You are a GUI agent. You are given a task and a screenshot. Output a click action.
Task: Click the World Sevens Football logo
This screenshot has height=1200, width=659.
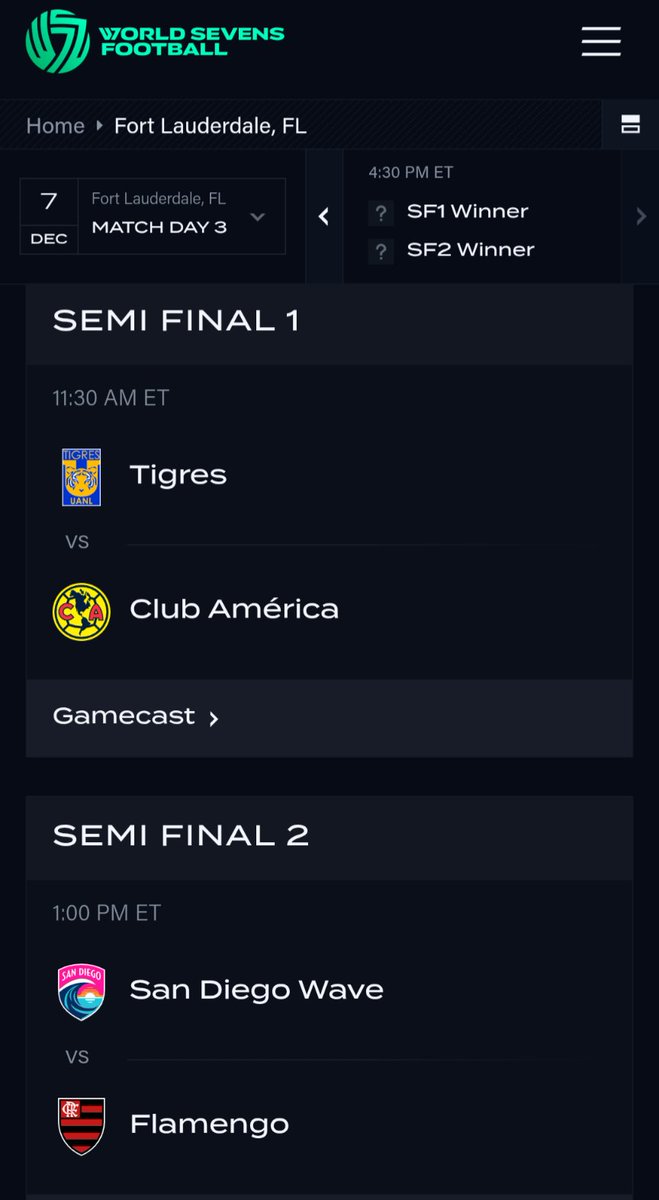pyautogui.click(x=155, y=42)
